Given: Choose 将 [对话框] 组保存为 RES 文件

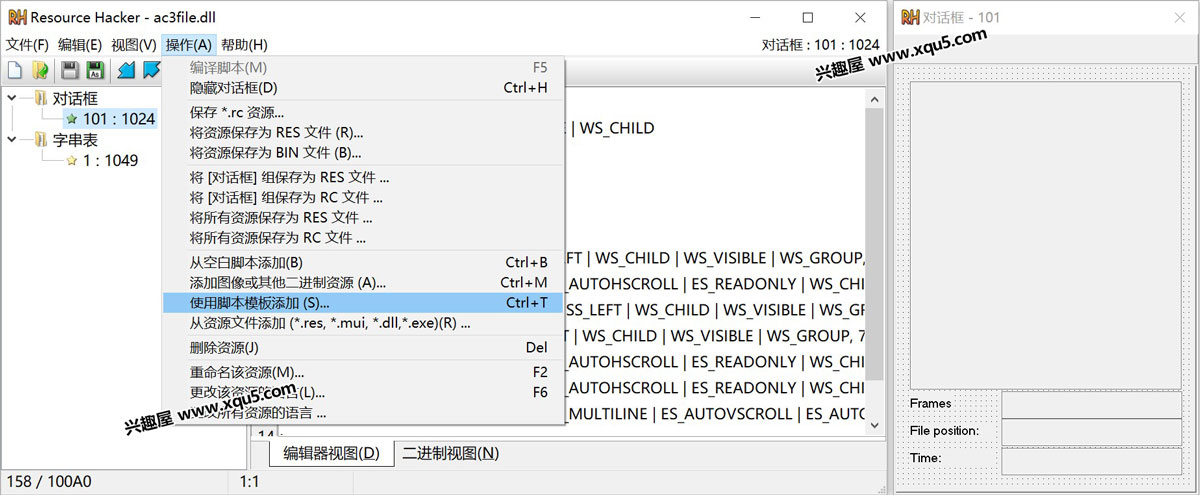Looking at the screenshot, I should pos(364,178).
